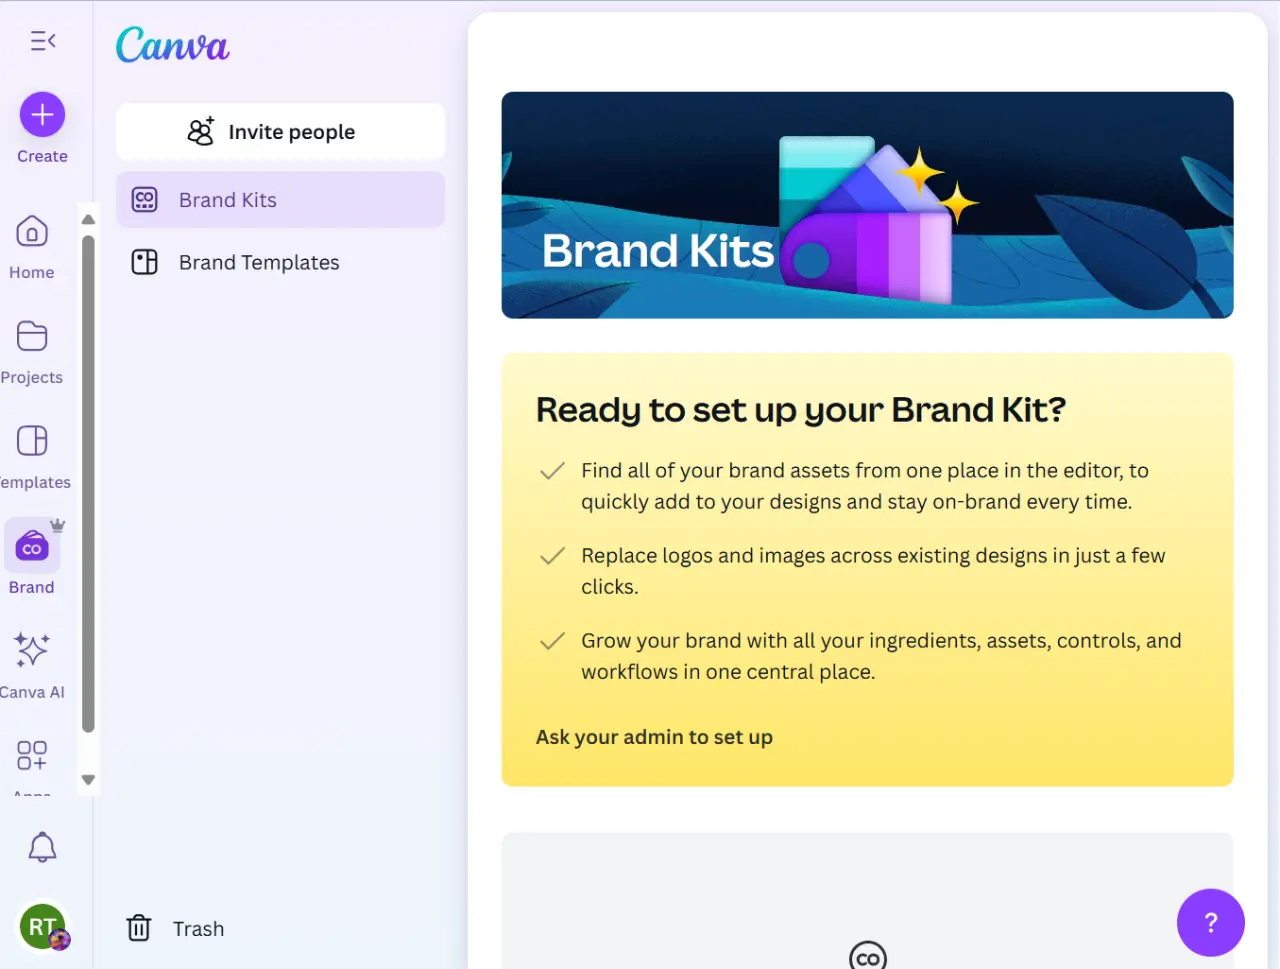Select Brand Templates menu item

(280, 262)
